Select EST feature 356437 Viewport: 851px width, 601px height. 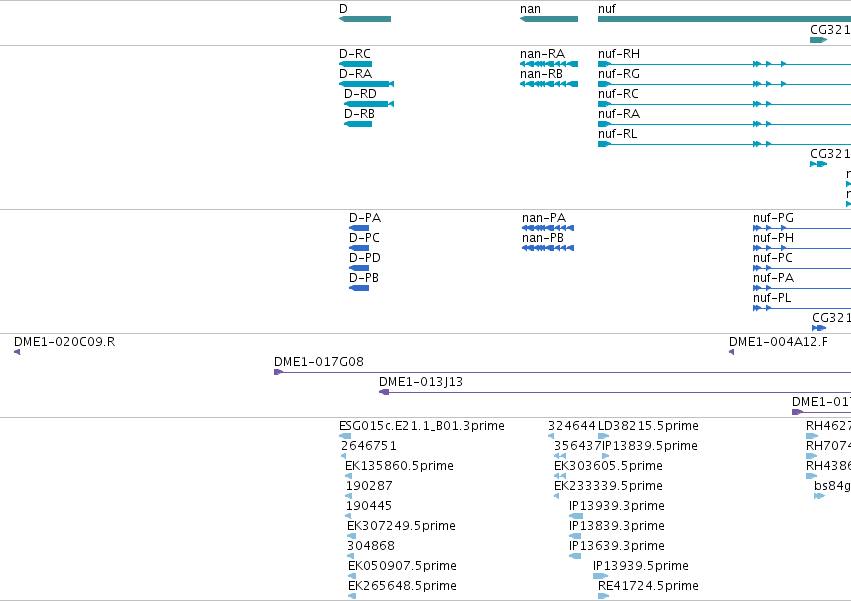point(560,456)
